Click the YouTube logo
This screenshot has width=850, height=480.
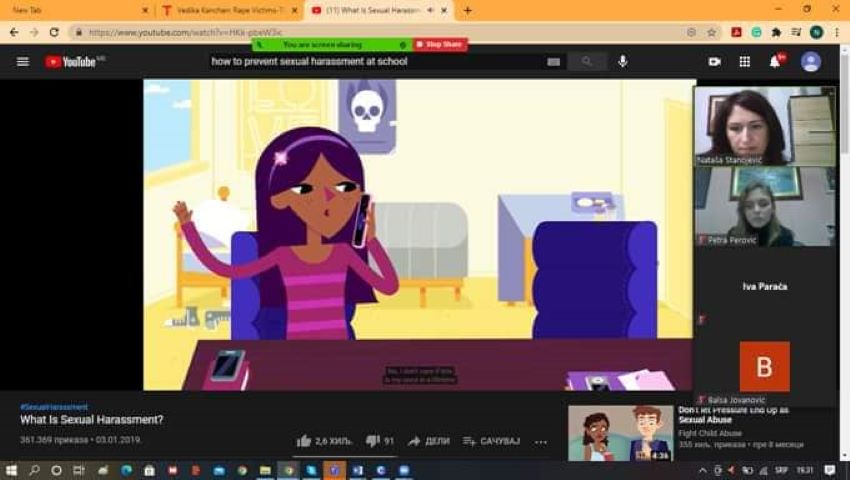[72, 62]
